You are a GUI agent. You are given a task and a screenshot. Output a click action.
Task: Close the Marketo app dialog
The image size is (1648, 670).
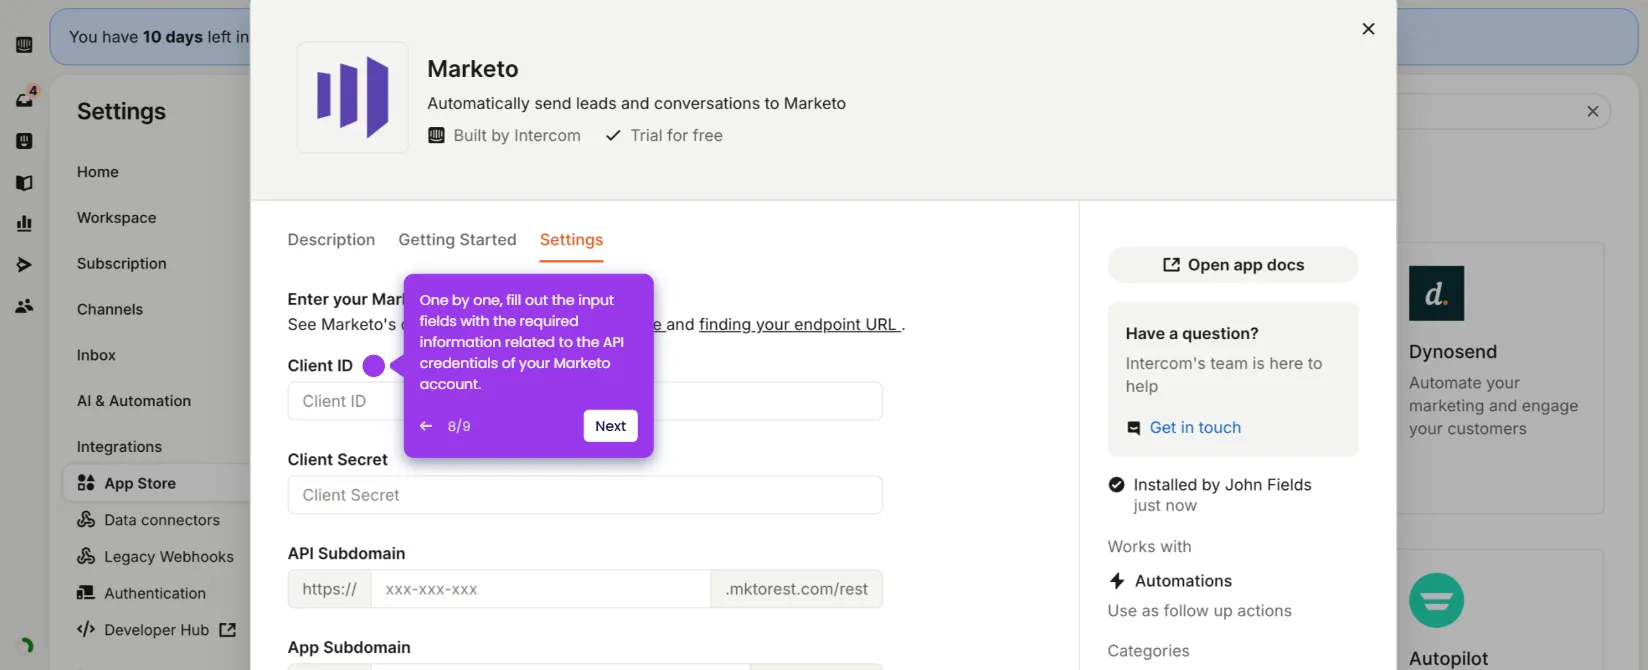click(1368, 29)
